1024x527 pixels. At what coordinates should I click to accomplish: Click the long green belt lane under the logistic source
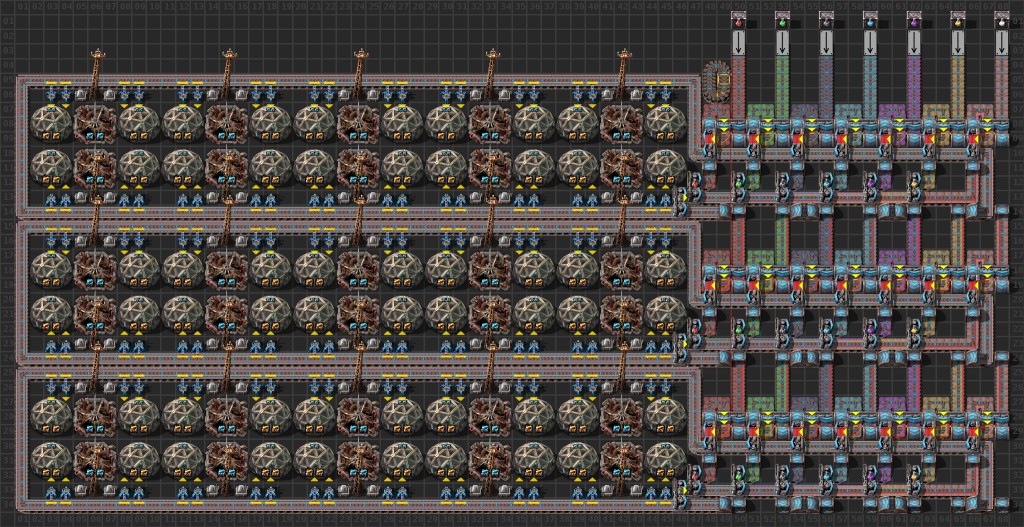click(782, 87)
